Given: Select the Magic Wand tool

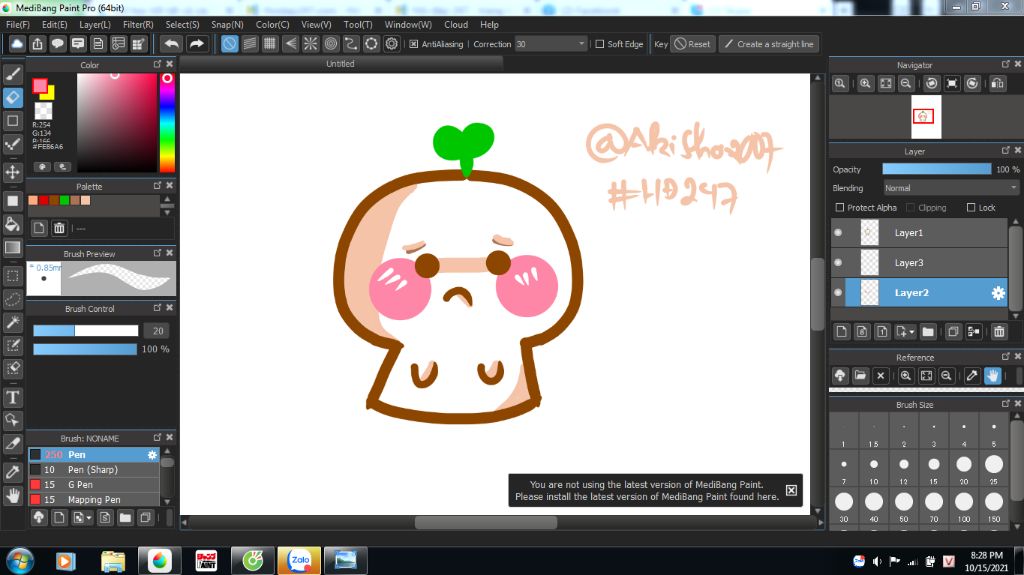Looking at the screenshot, I should coord(12,322).
